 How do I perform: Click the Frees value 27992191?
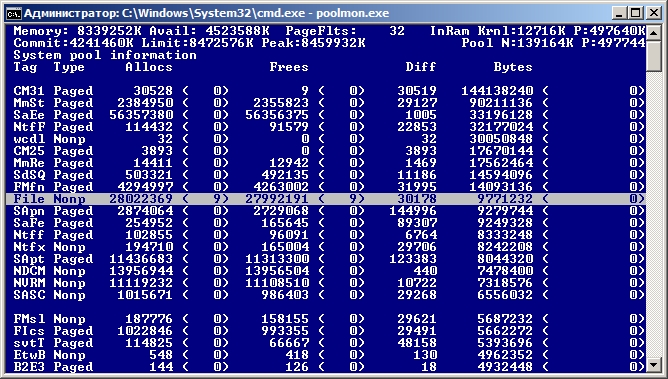tap(277, 199)
